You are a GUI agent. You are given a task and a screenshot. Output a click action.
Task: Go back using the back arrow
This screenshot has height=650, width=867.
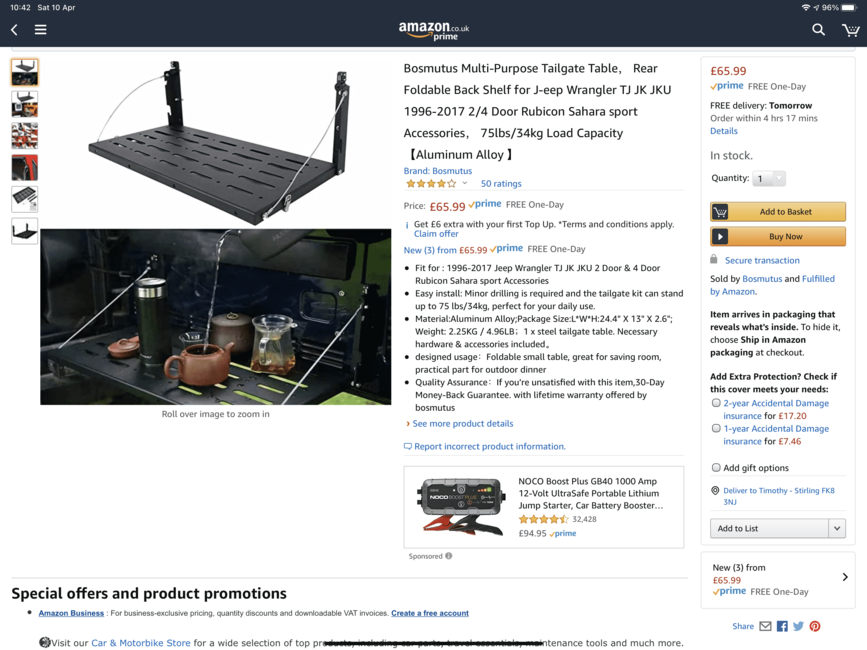tap(14, 30)
